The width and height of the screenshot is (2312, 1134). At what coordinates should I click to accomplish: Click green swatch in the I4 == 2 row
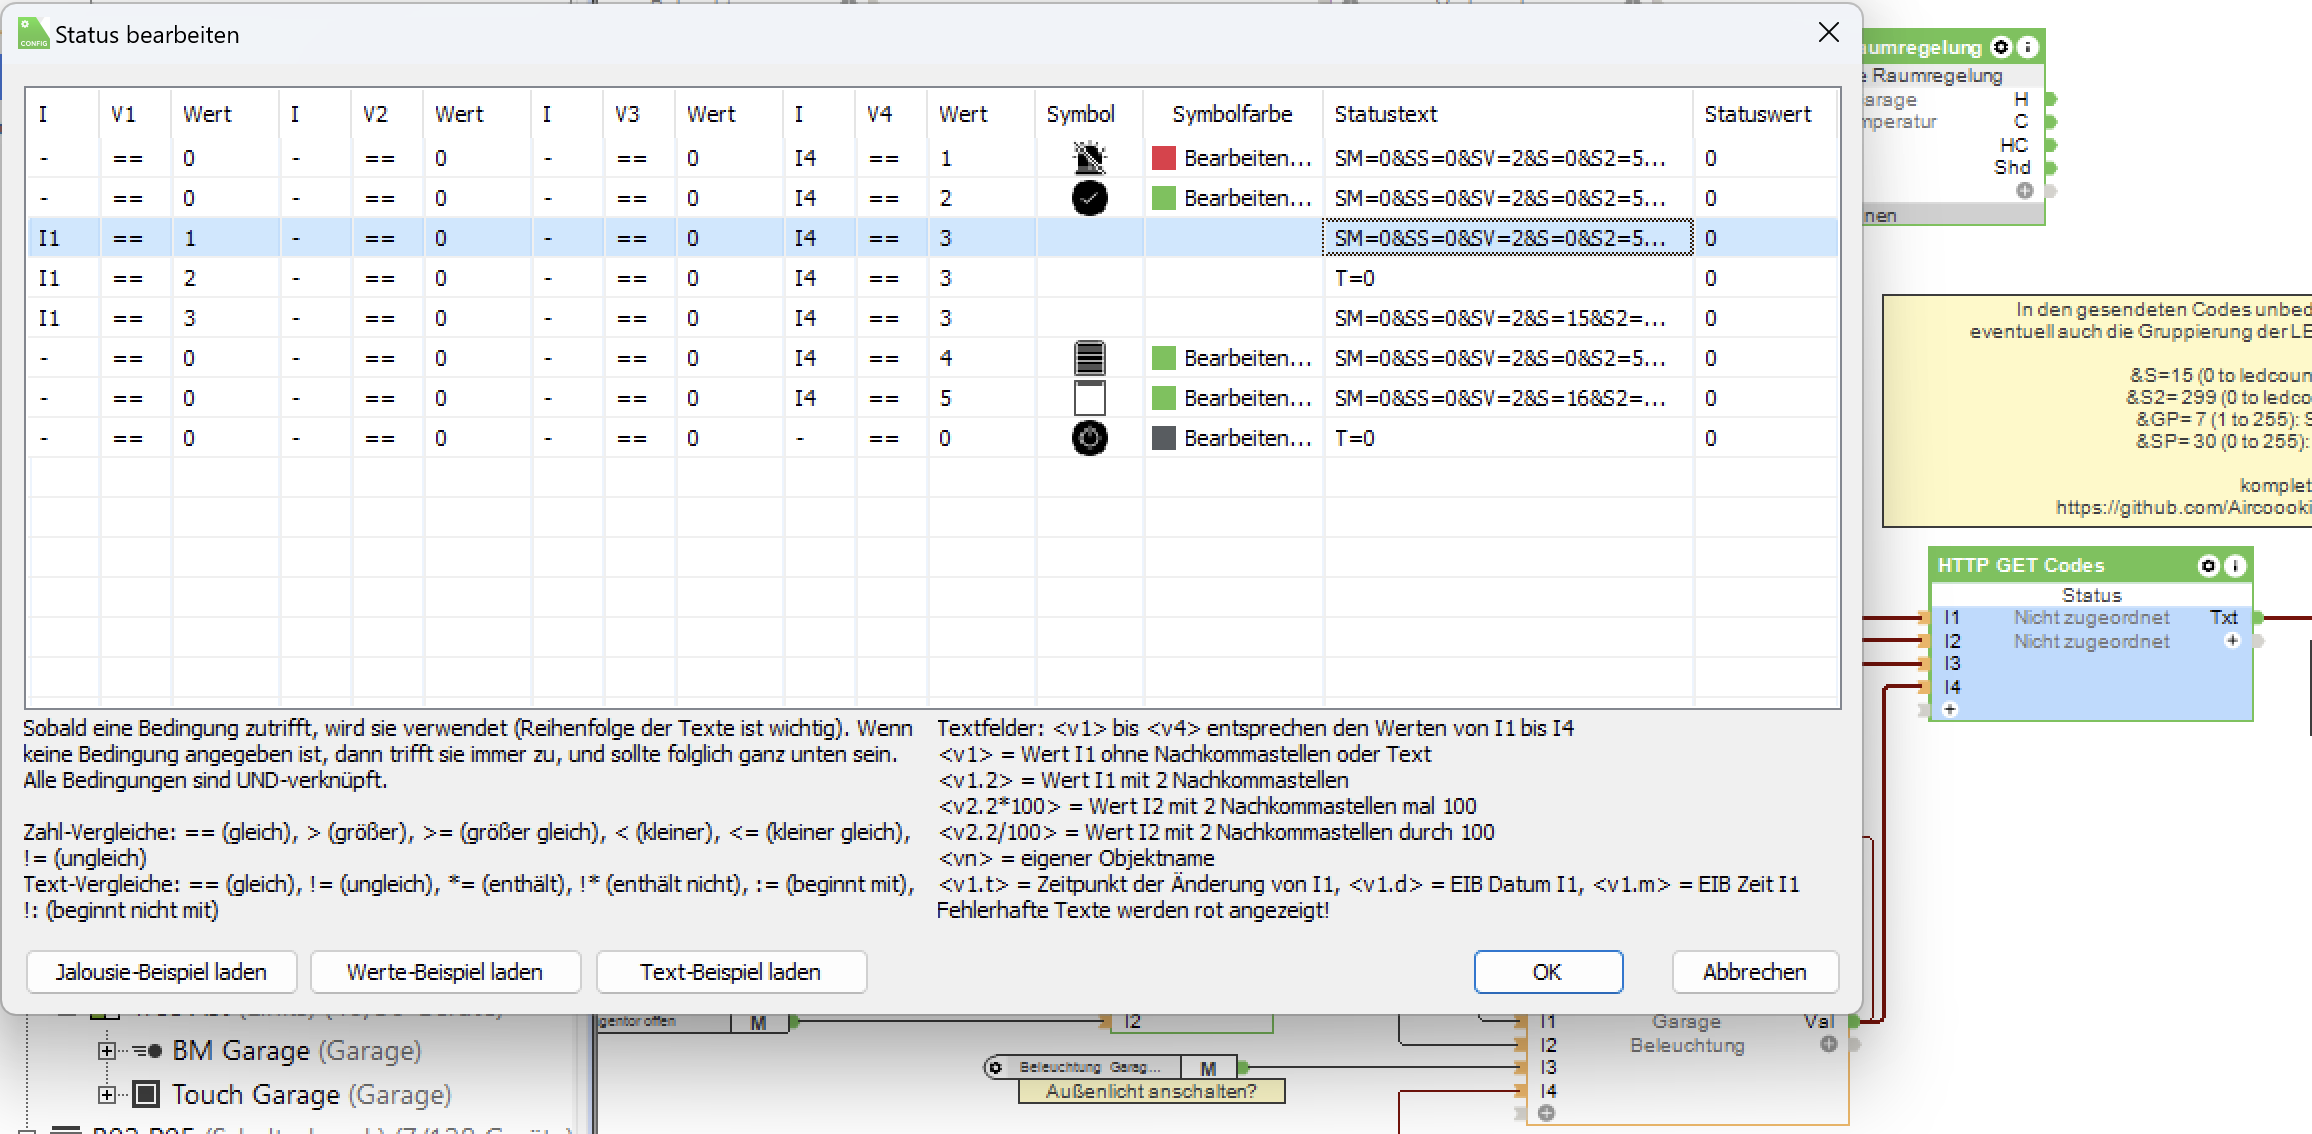click(1163, 198)
